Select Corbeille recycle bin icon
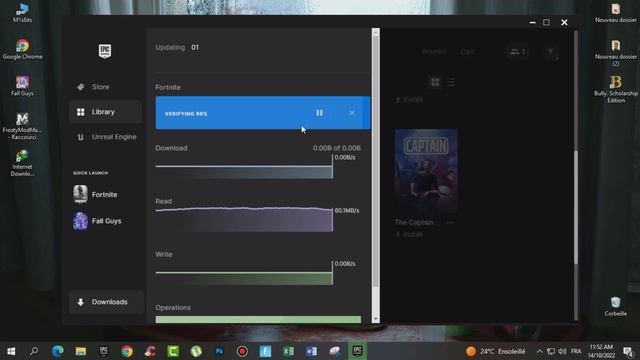The height and width of the screenshot is (360, 640). (x=616, y=306)
